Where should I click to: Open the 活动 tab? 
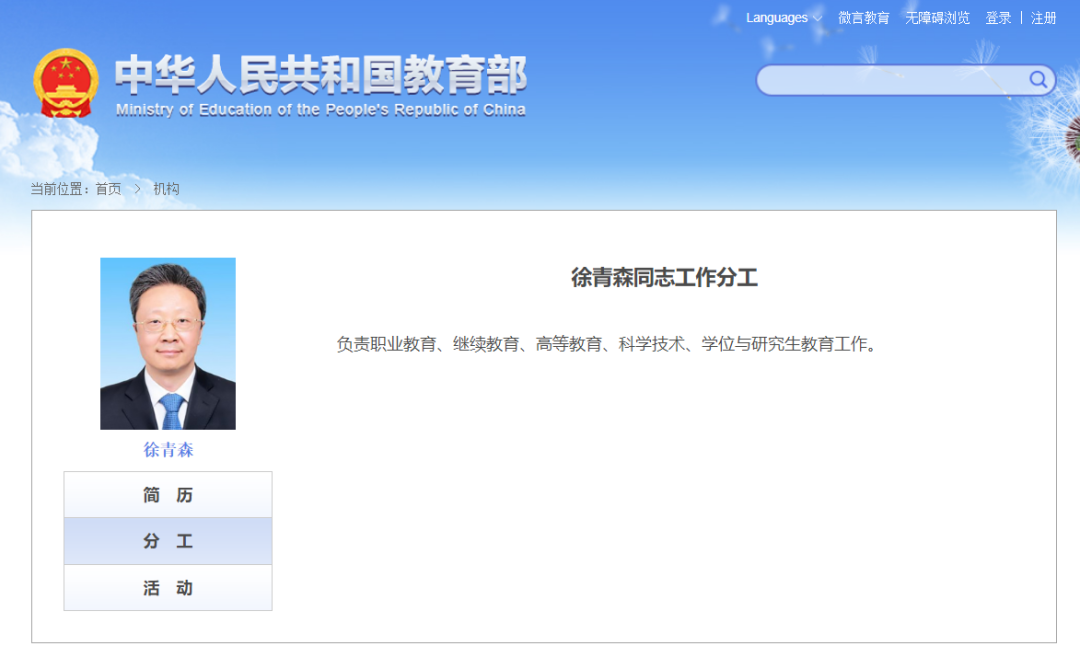click(168, 588)
